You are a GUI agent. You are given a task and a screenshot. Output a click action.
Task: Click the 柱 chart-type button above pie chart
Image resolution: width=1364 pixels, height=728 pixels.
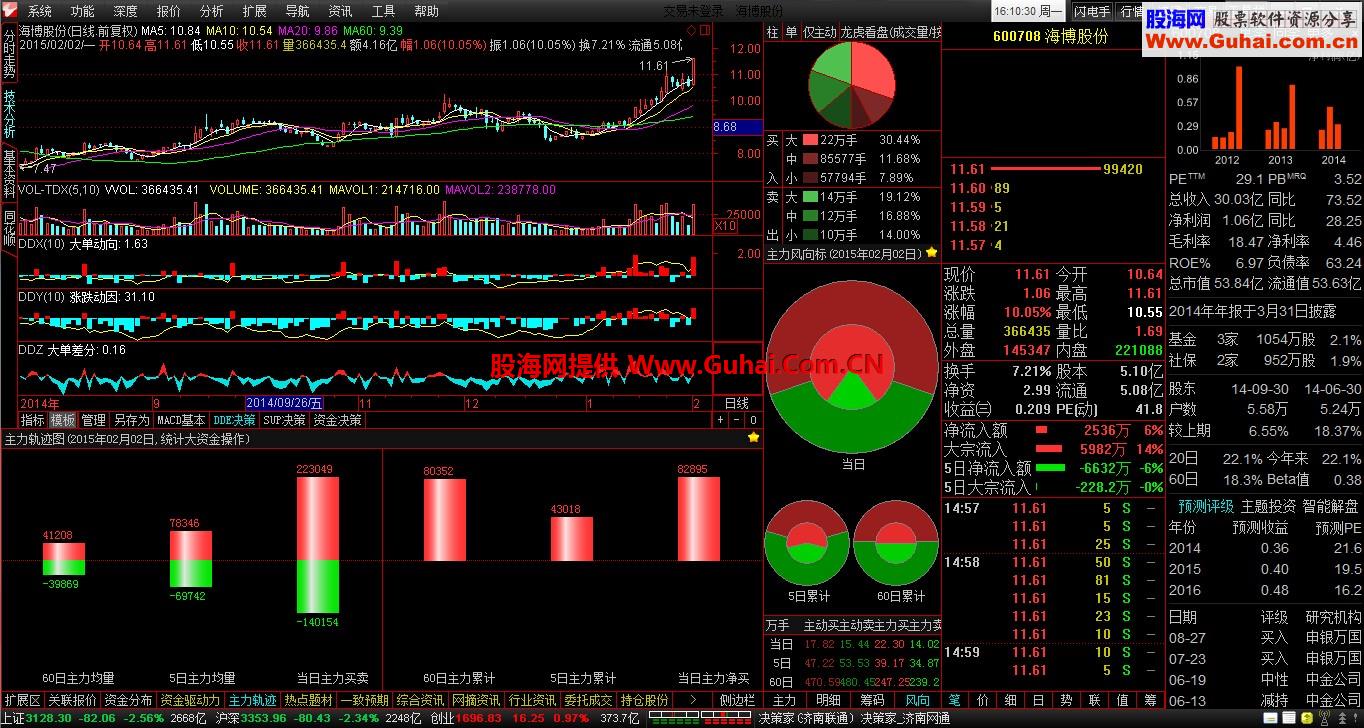772,33
